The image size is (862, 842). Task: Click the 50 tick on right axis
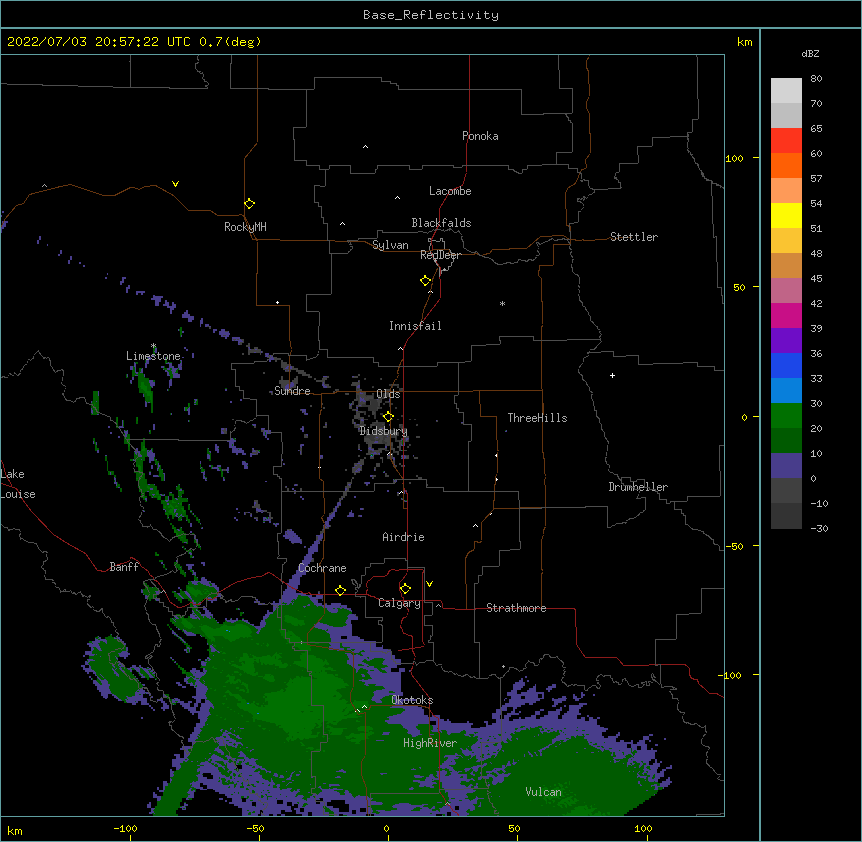[x=739, y=287]
